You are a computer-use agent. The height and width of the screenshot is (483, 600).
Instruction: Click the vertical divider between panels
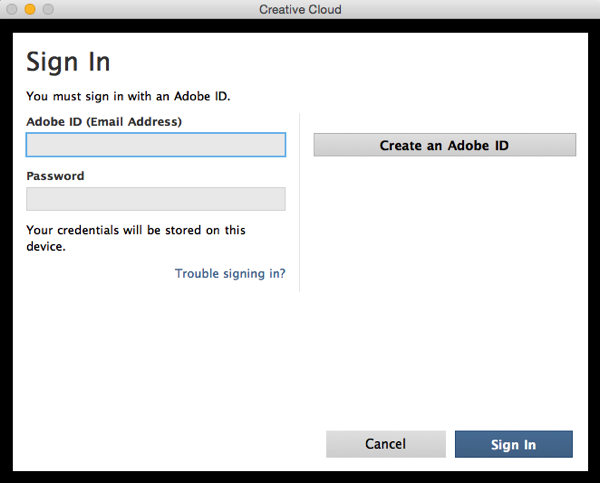pyautogui.click(x=300, y=200)
